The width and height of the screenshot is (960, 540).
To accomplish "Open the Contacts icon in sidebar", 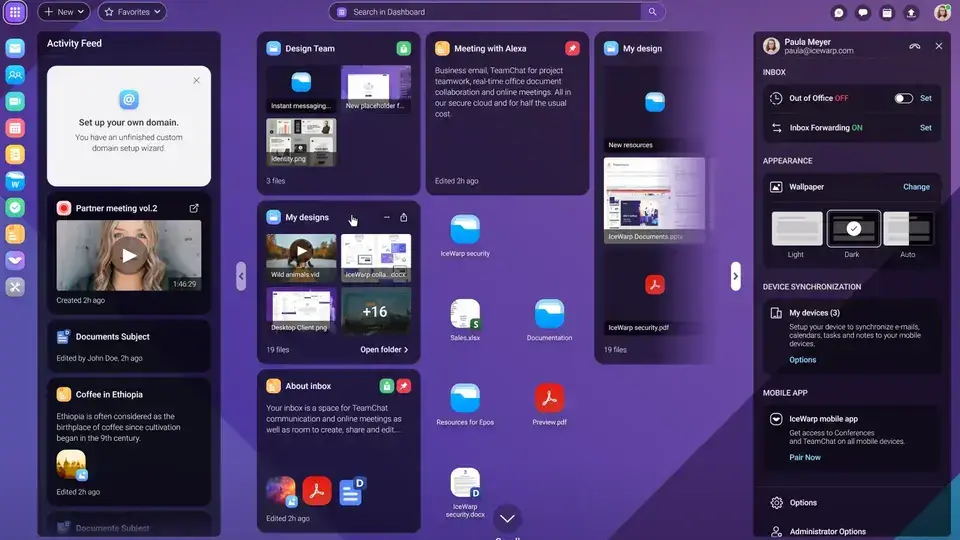I will coord(15,75).
